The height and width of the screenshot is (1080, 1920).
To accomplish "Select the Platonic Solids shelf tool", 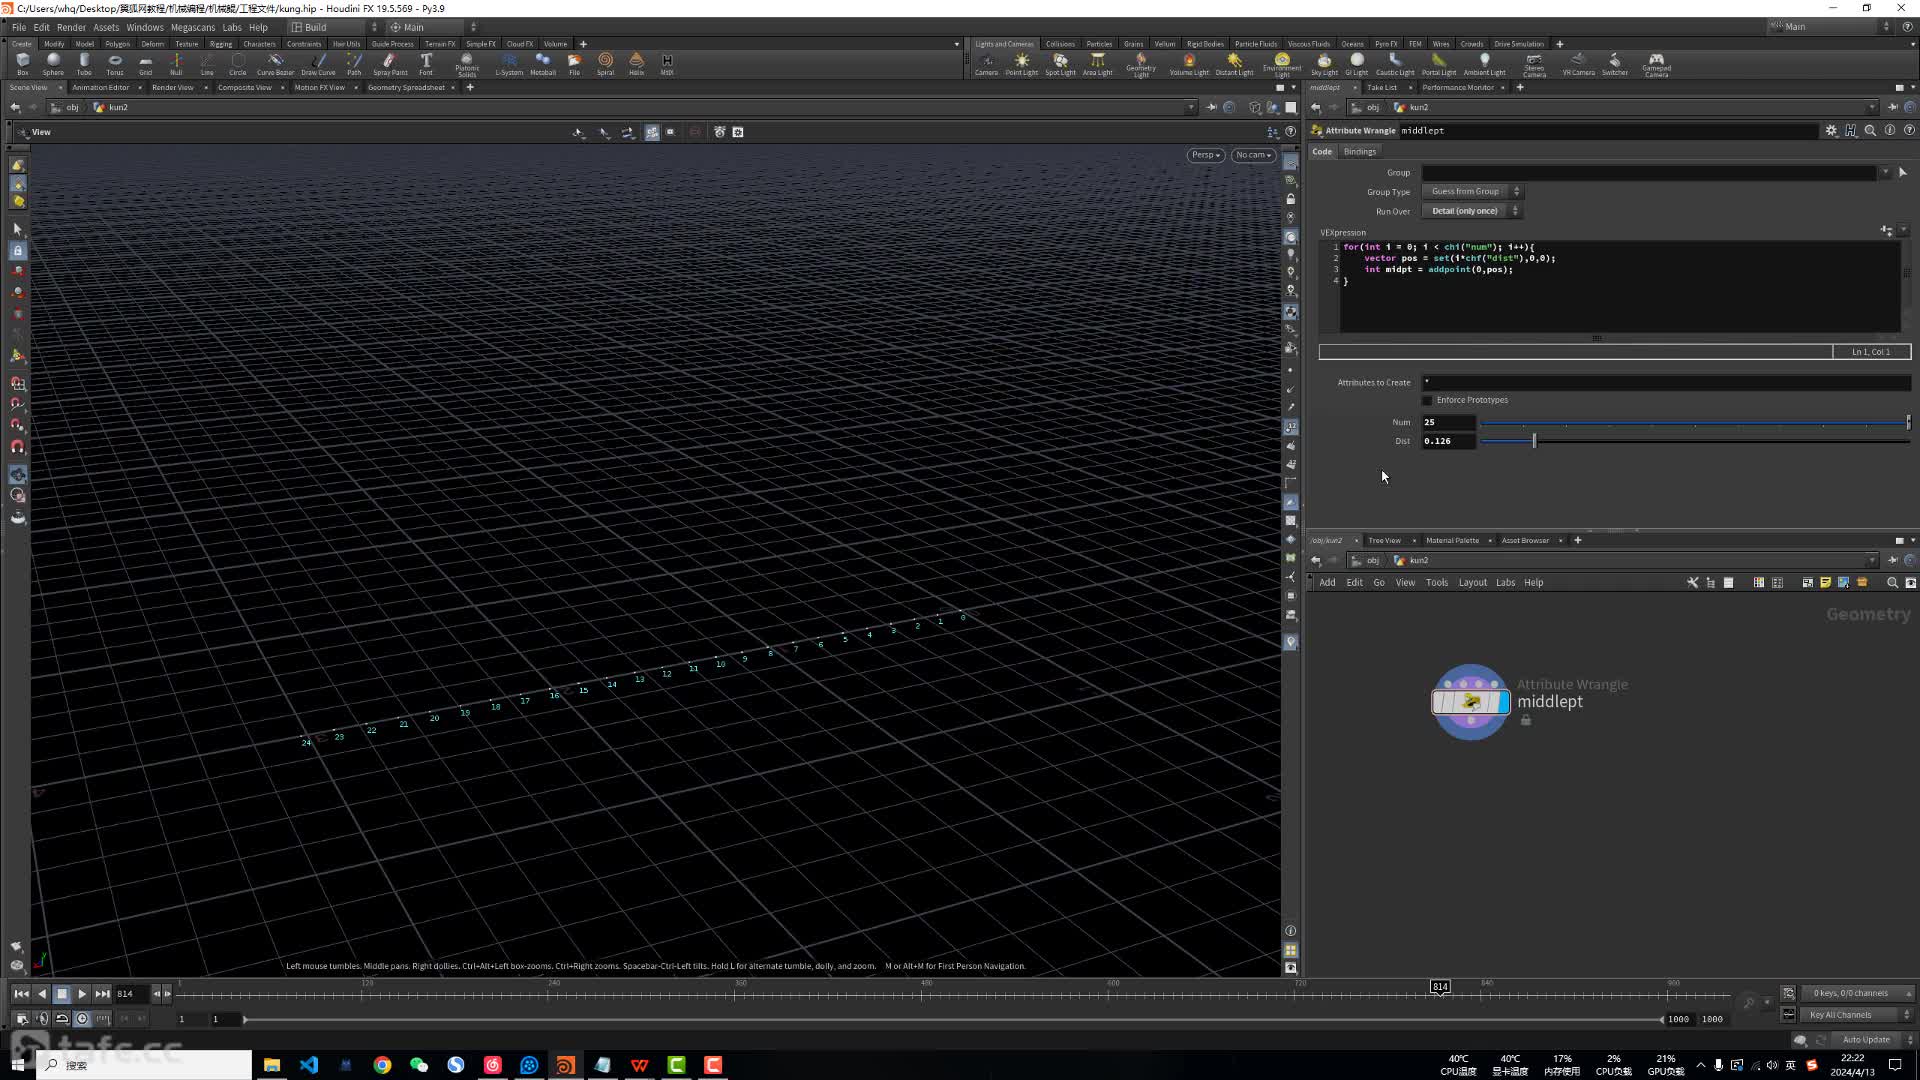I will pyautogui.click(x=467, y=65).
